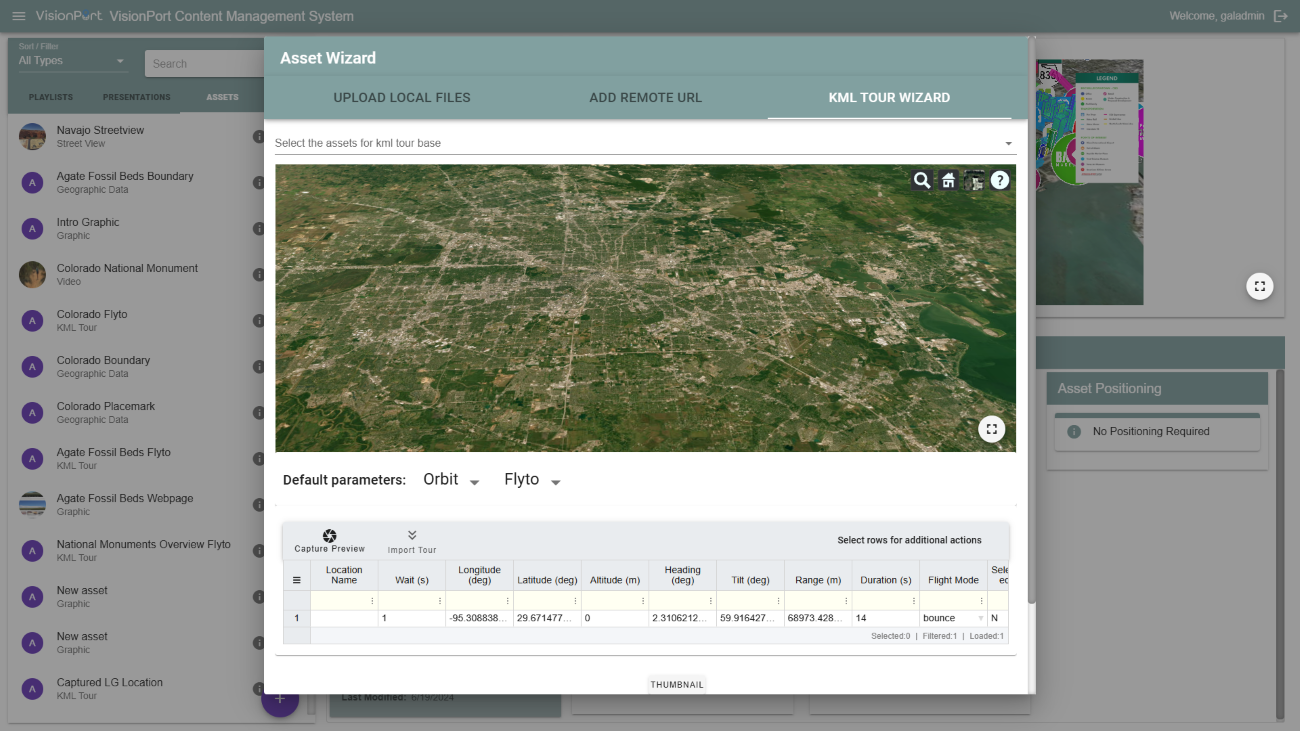Open the grid hamburger menu icon

point(296,580)
